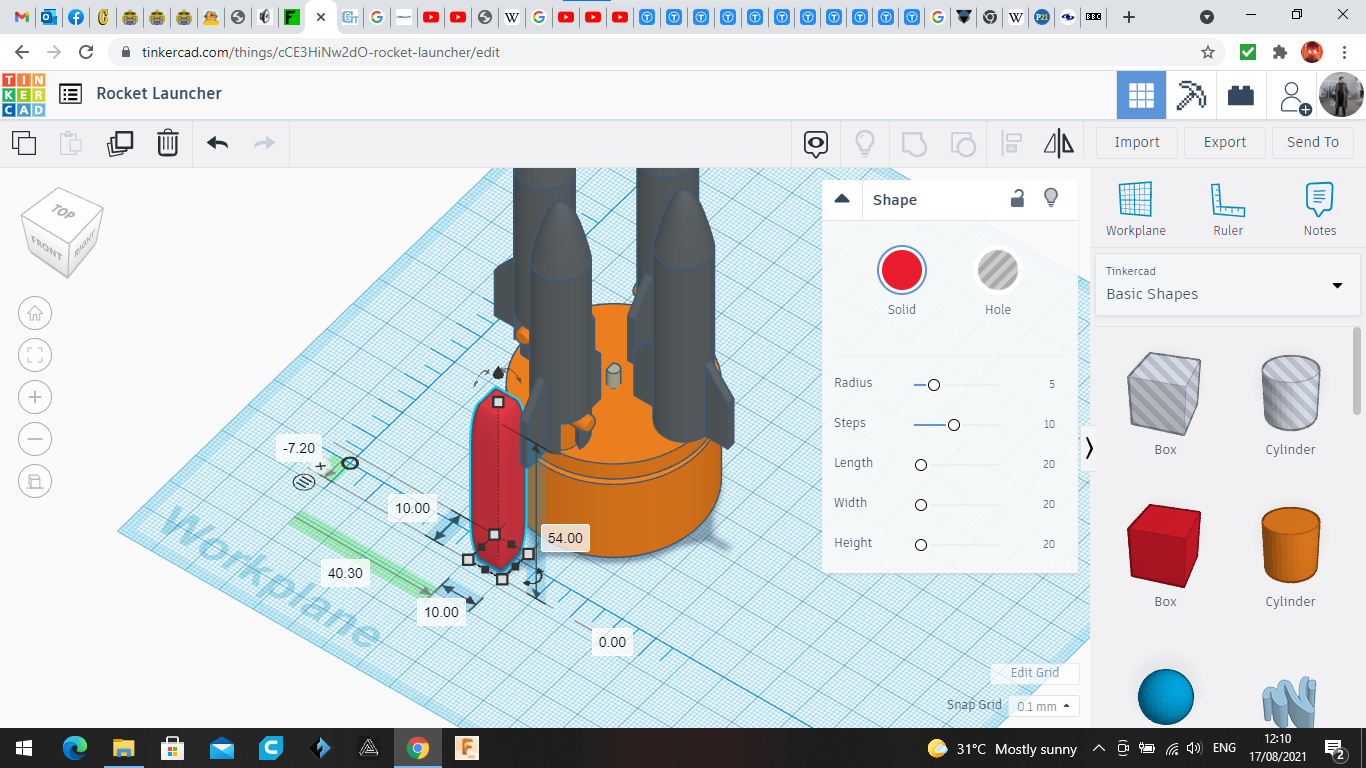Collapse the Shape panel
The image size is (1366, 768).
(x=842, y=199)
